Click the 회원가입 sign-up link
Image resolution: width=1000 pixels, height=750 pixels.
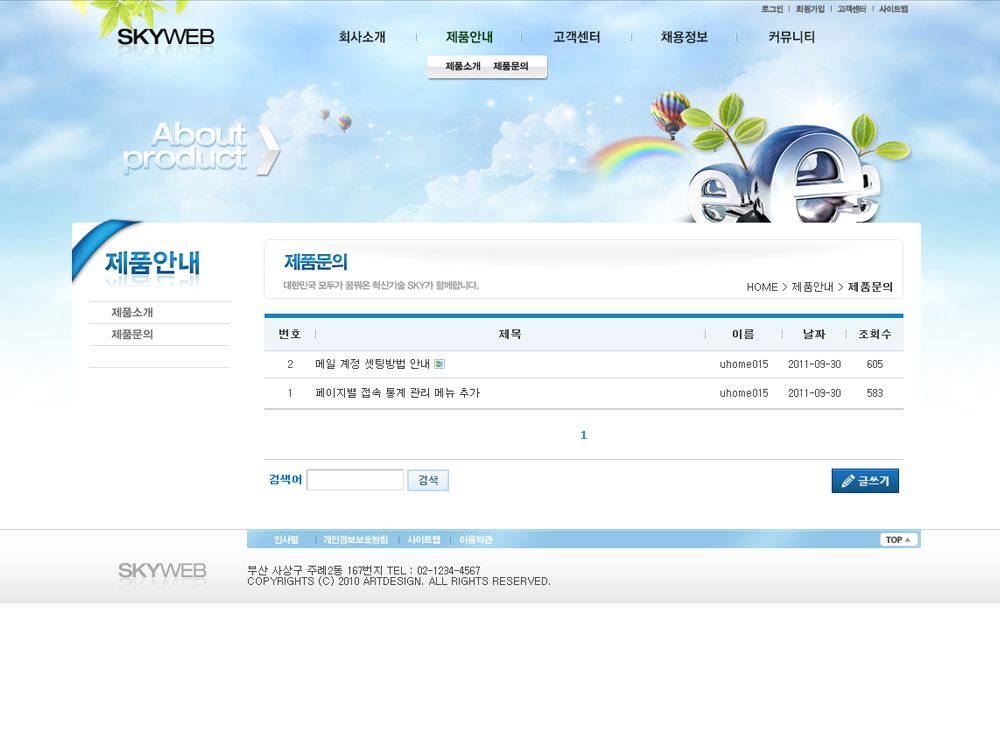[810, 9]
